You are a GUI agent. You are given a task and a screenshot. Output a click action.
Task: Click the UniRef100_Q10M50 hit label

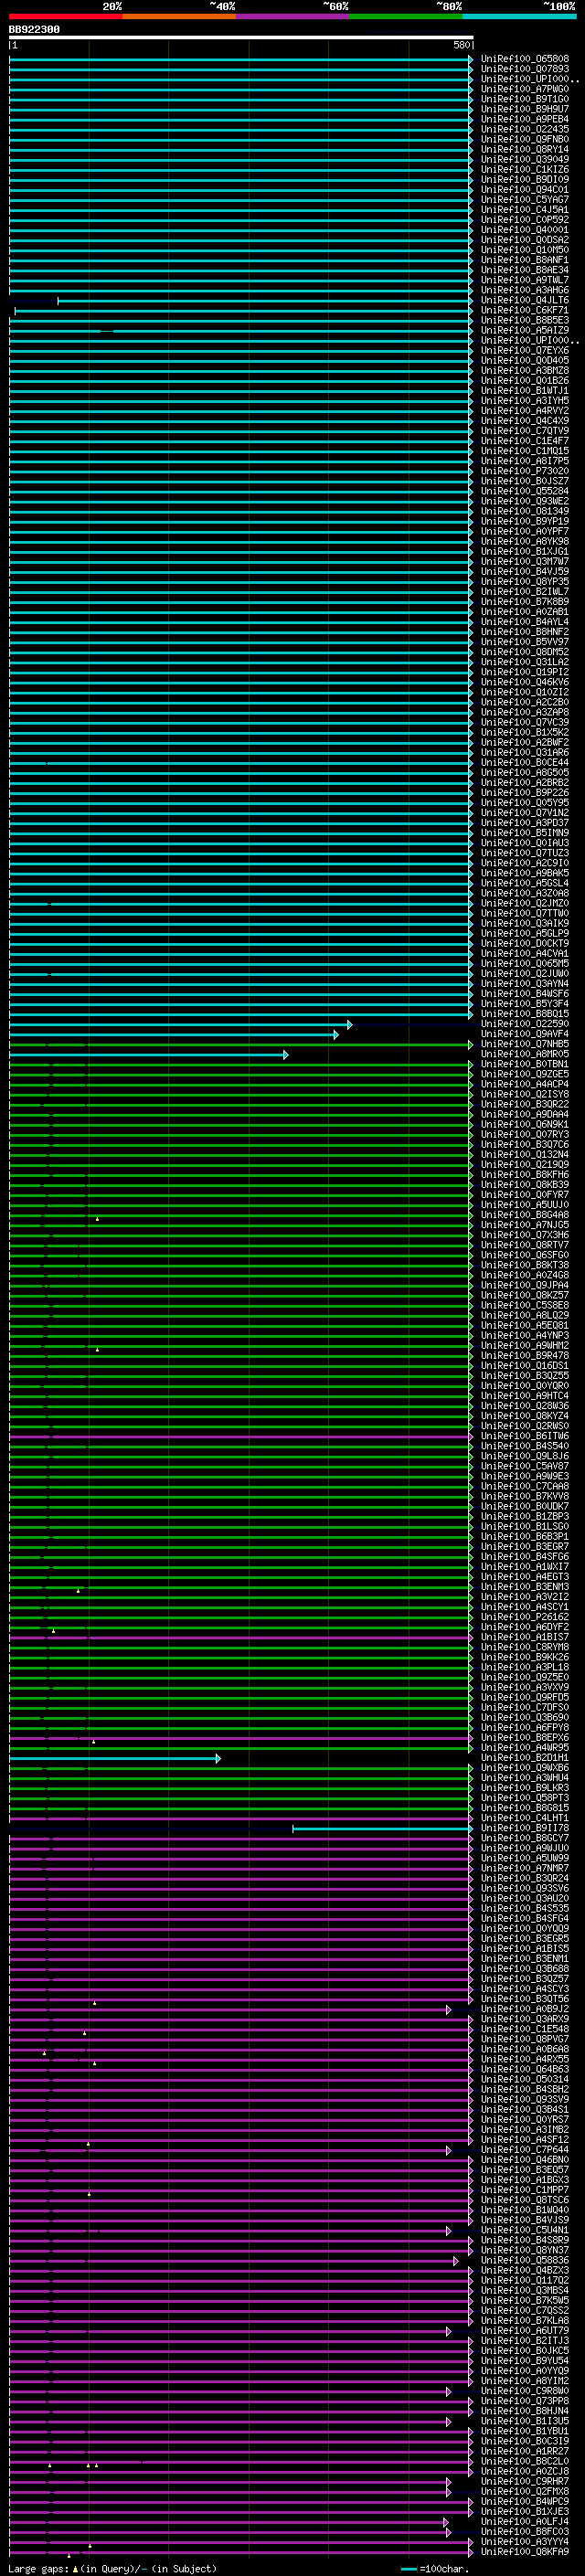[x=525, y=250]
